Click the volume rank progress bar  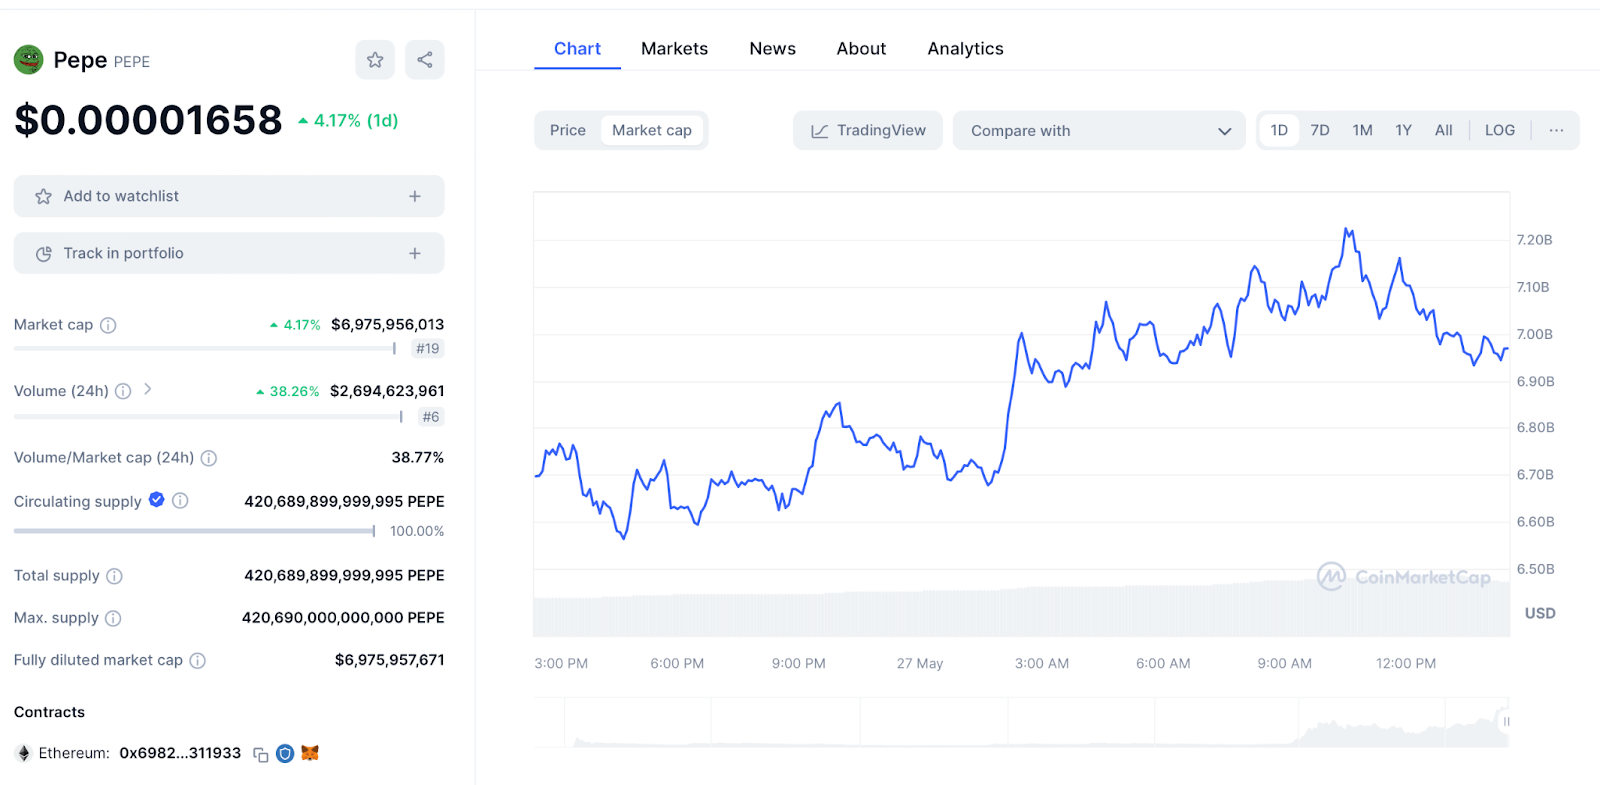point(208,416)
